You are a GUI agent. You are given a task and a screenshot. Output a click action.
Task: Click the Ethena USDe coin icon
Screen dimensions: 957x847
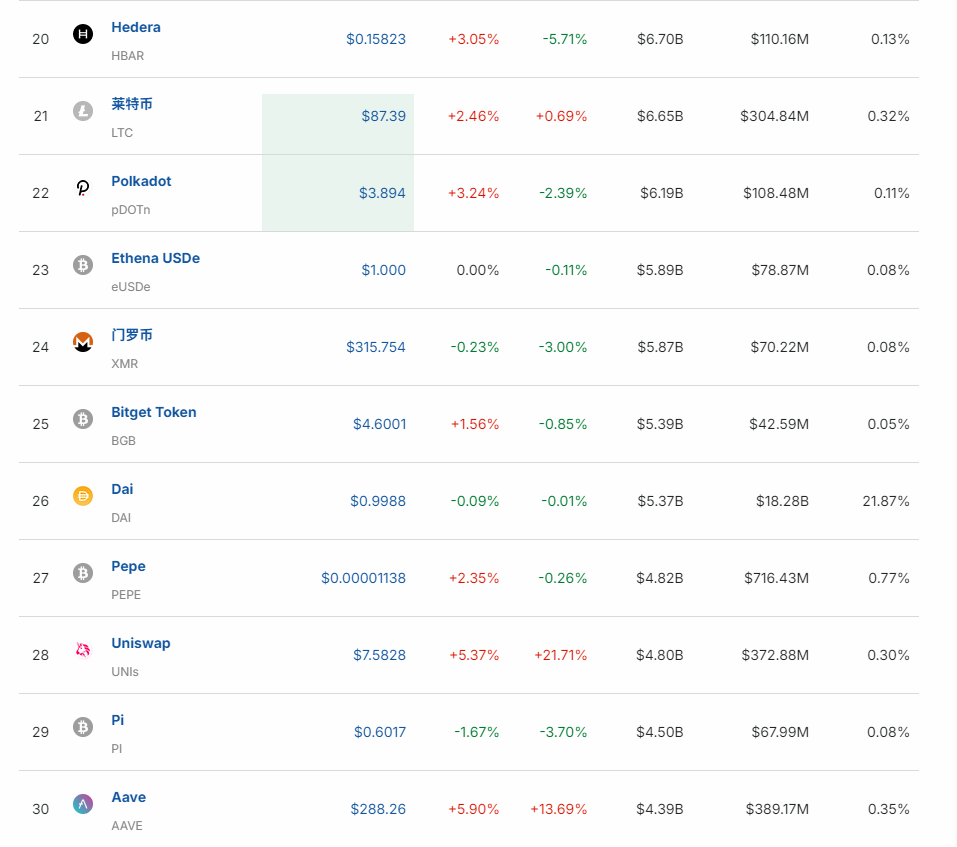83,265
